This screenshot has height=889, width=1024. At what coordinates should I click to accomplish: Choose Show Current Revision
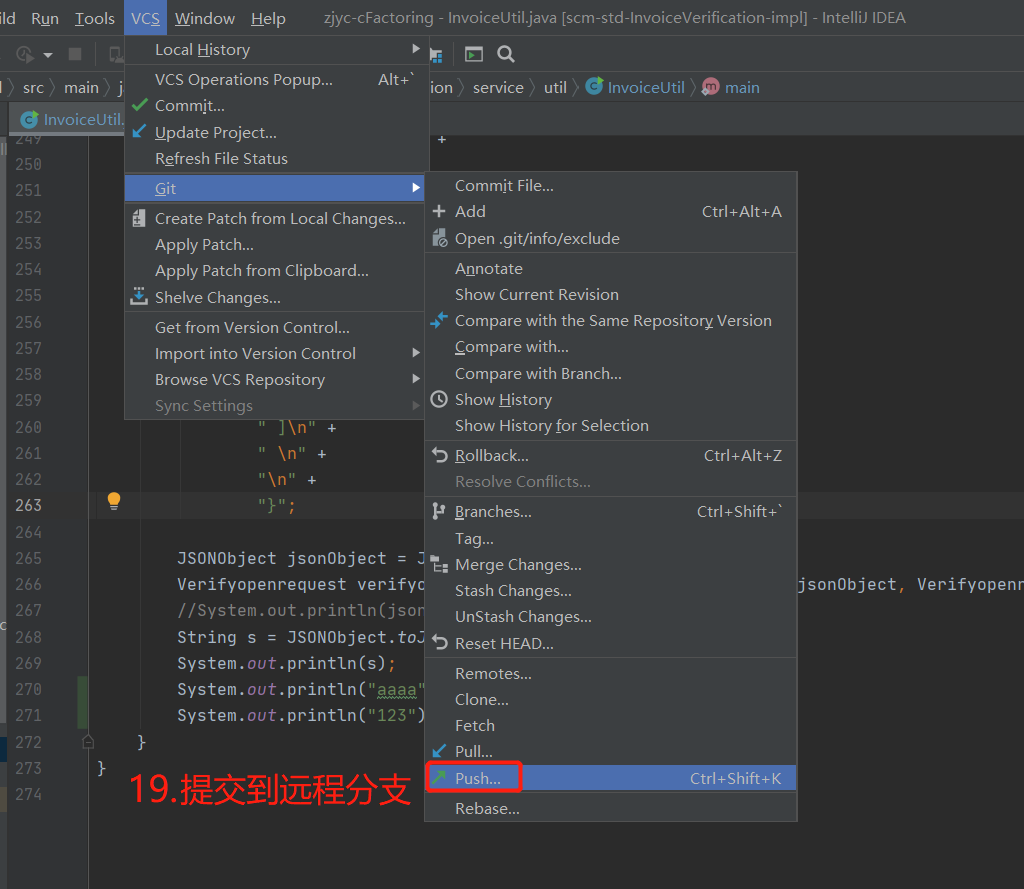pos(611,294)
